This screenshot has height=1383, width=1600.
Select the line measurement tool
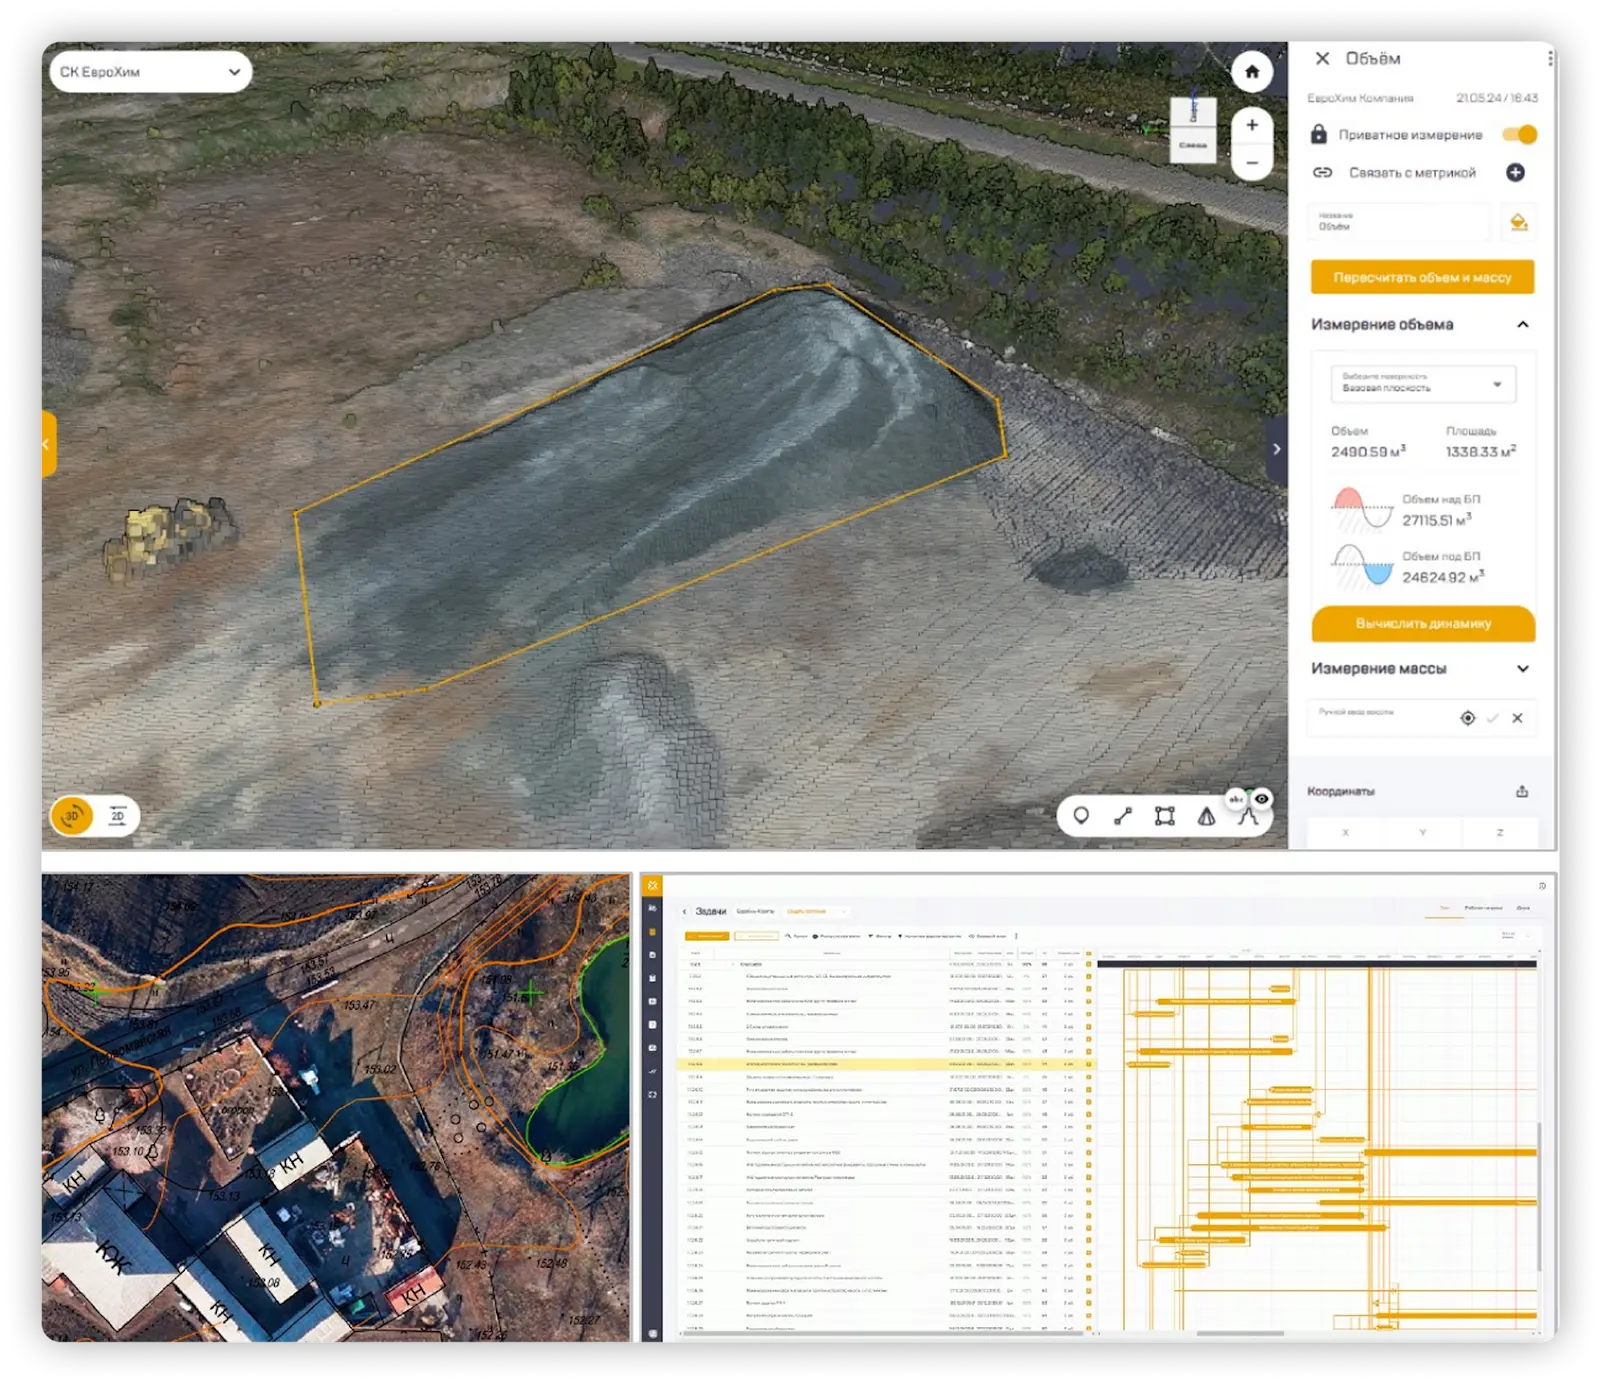(x=1123, y=816)
